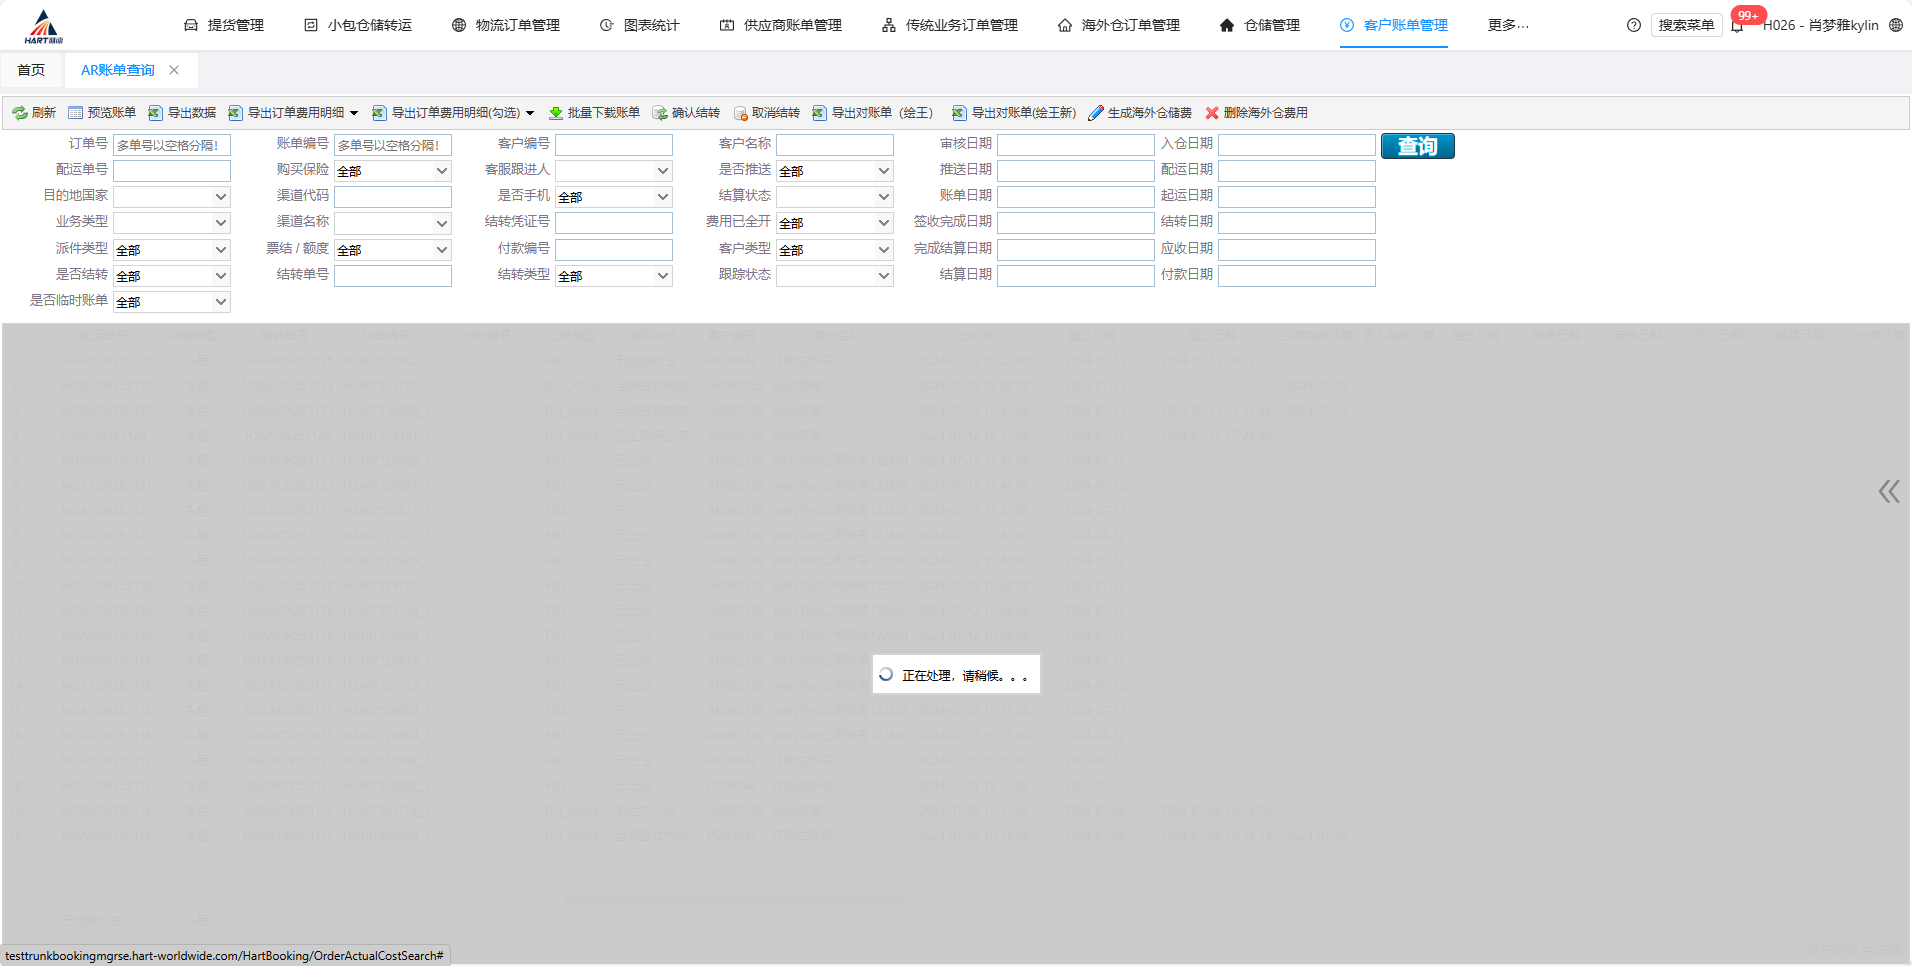Open 预览账单 bill preview
Viewport: 1912px width, 966px height.
pos(102,113)
